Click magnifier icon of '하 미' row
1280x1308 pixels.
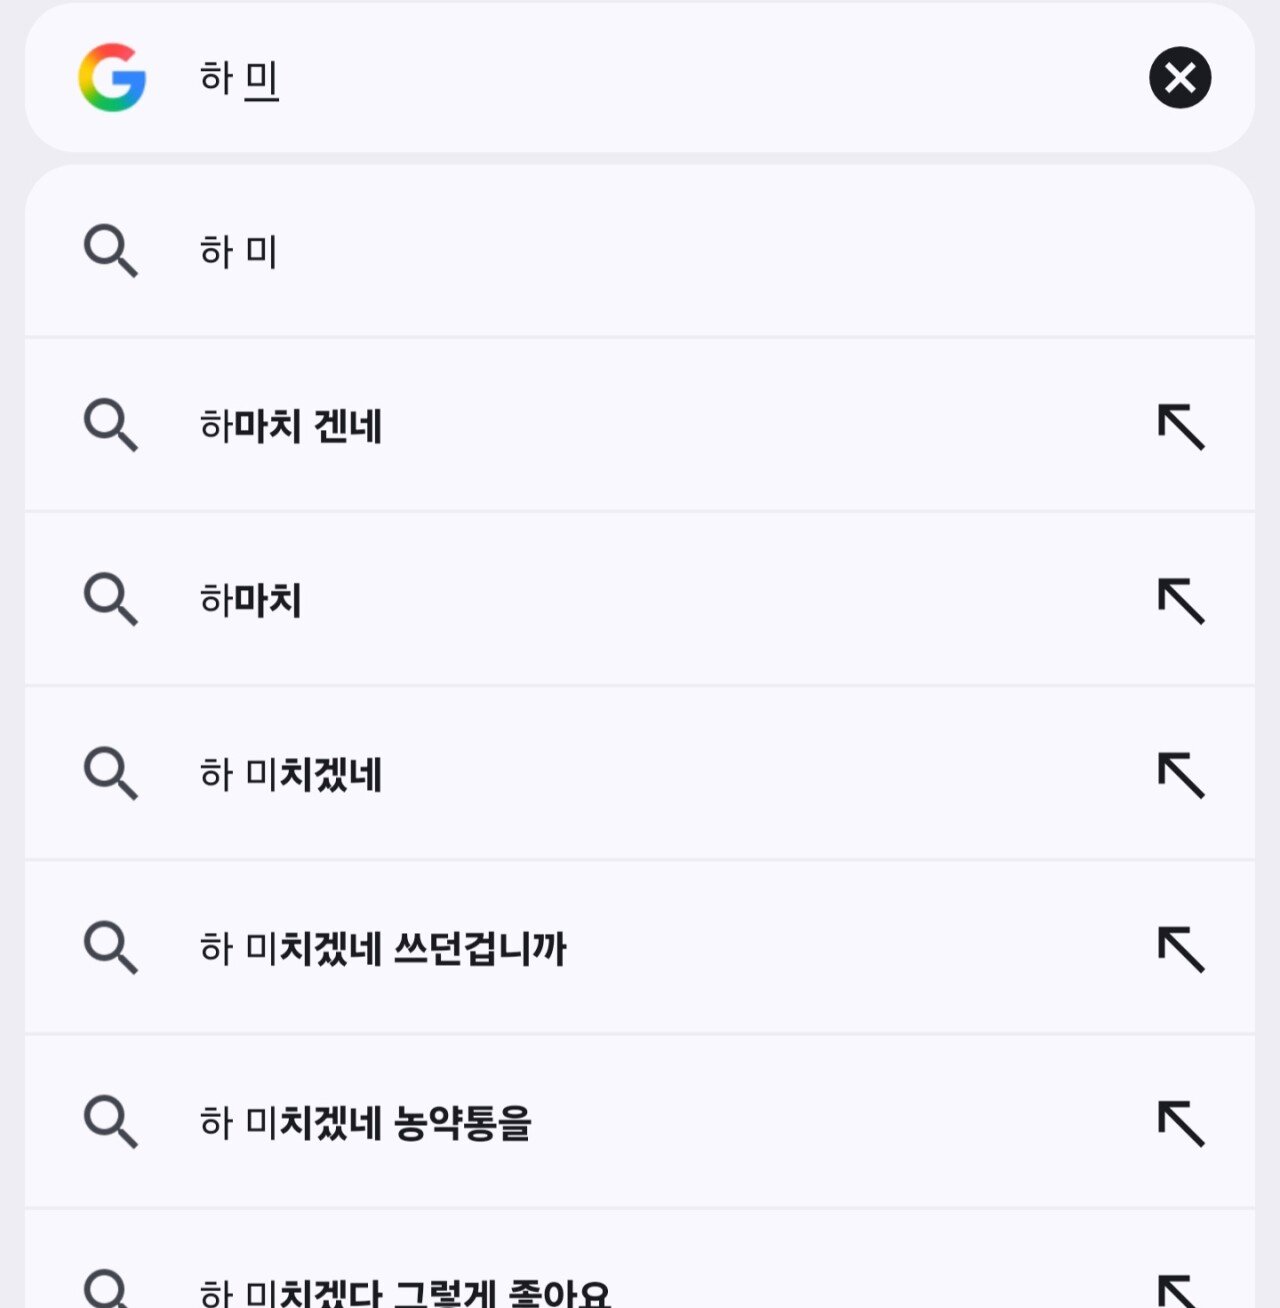coord(110,251)
